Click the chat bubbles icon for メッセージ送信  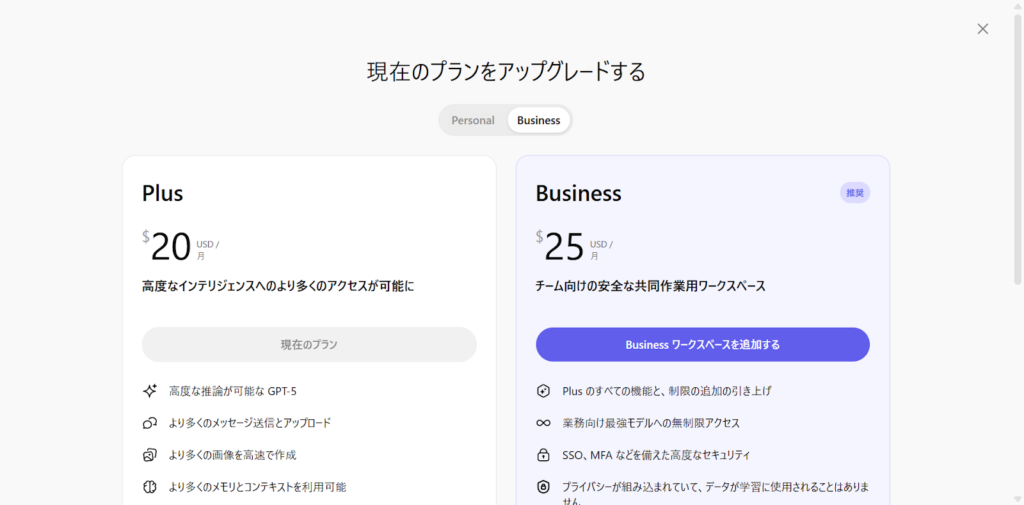[150, 423]
